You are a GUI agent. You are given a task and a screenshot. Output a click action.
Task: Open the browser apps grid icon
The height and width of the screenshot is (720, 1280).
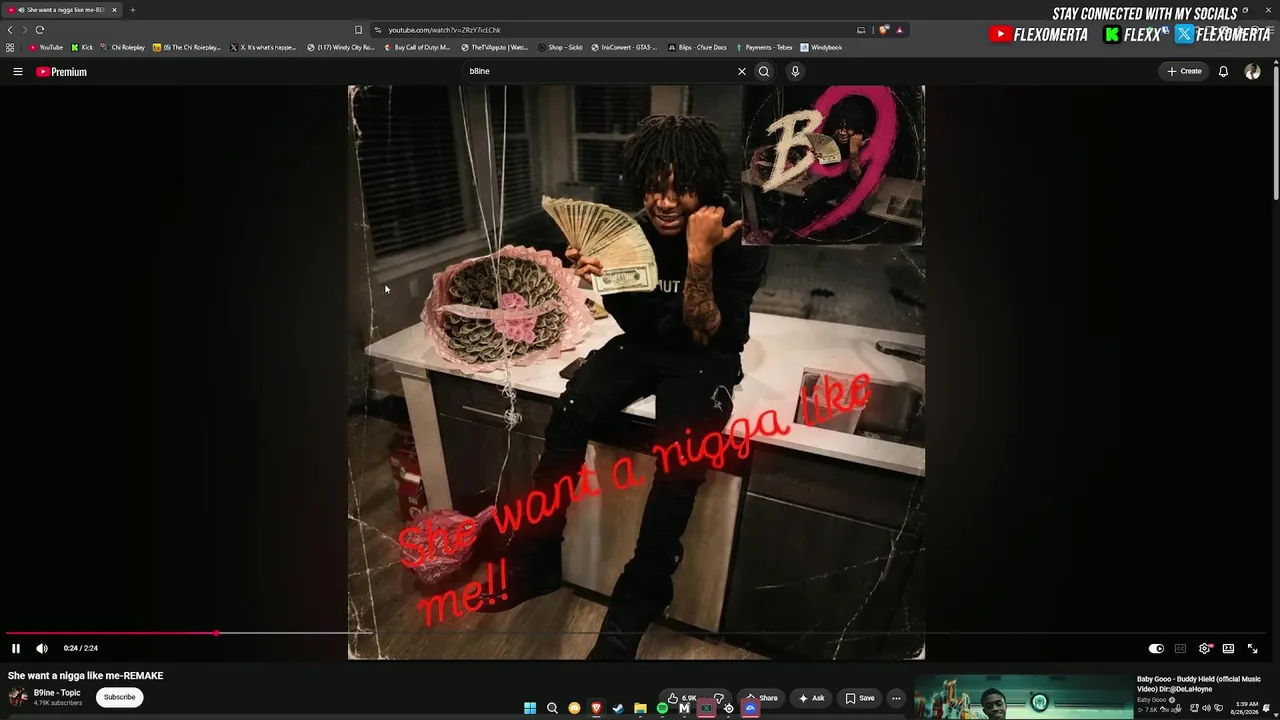click(x=10, y=47)
